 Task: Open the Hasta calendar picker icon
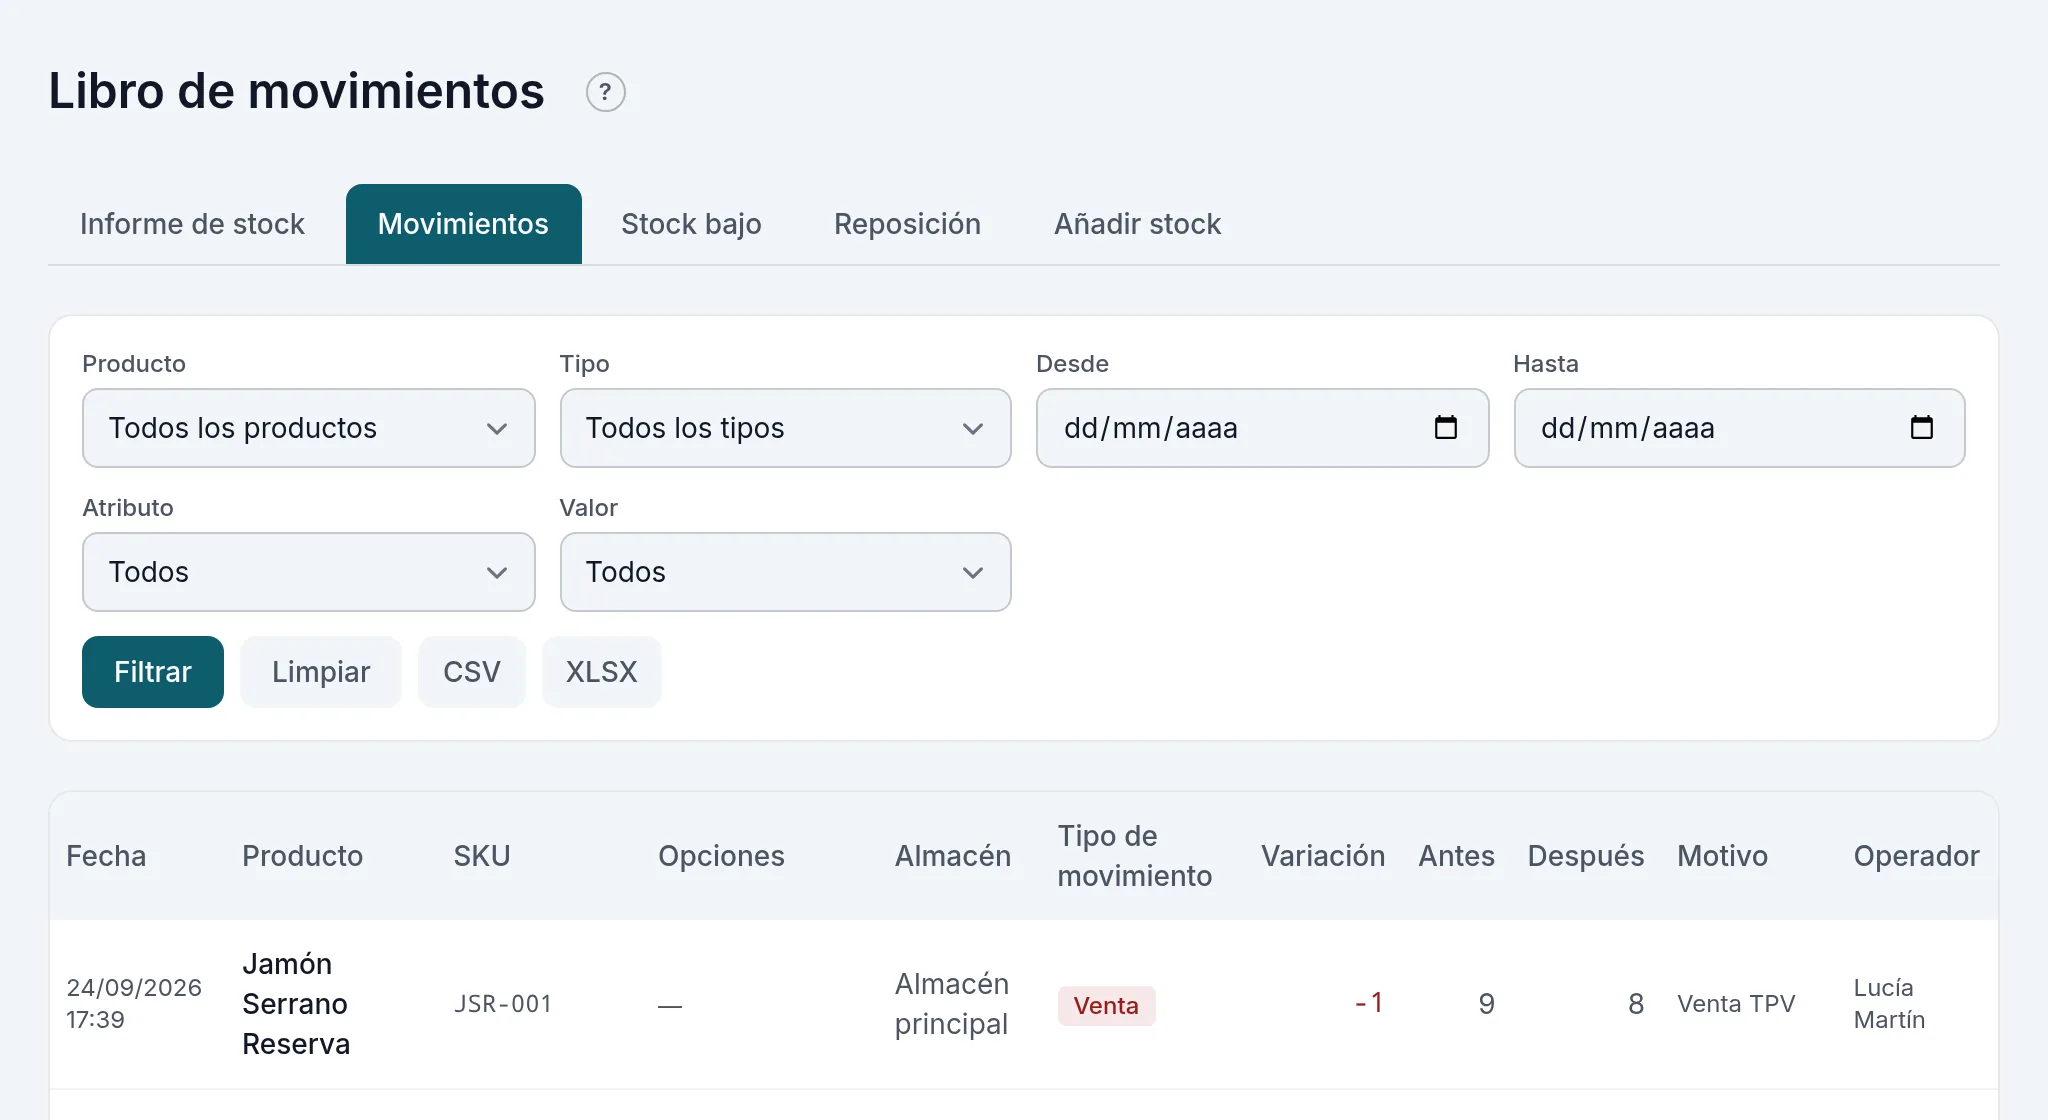pyautogui.click(x=1921, y=428)
